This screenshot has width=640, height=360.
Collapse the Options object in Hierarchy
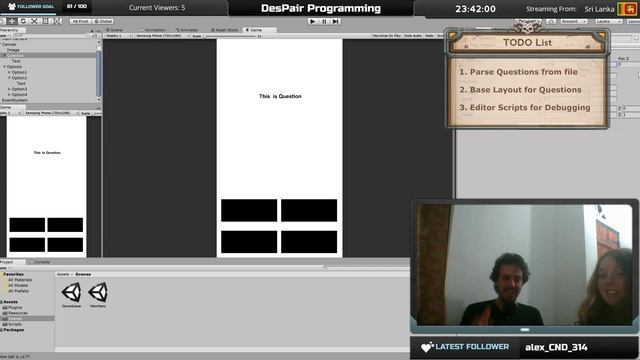4,67
